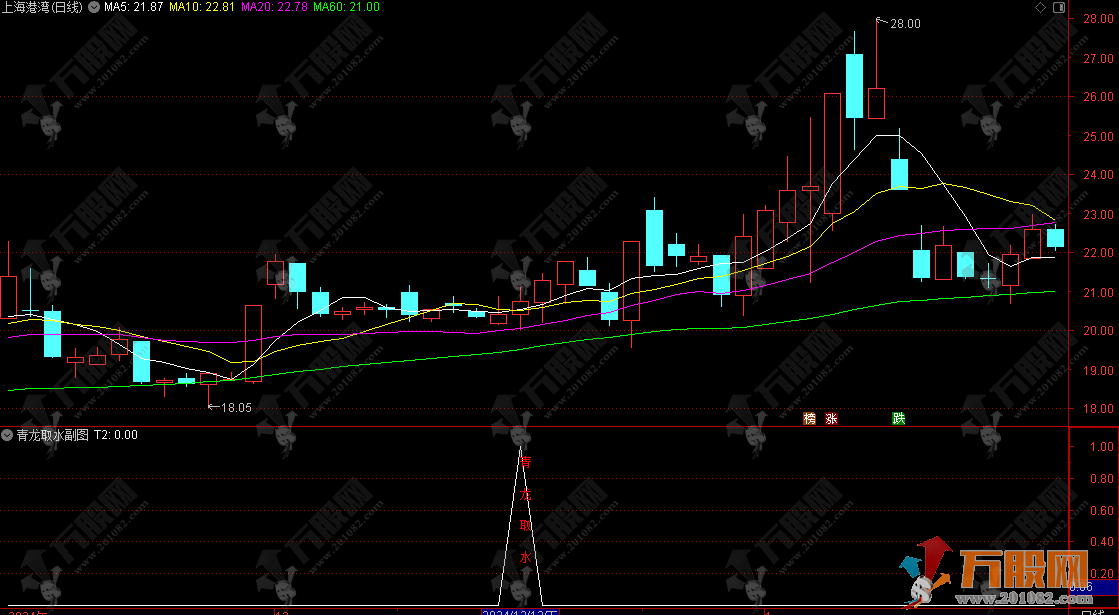Click the 26.00 price axis label
This screenshot has width=1119, height=615.
tap(1098, 96)
